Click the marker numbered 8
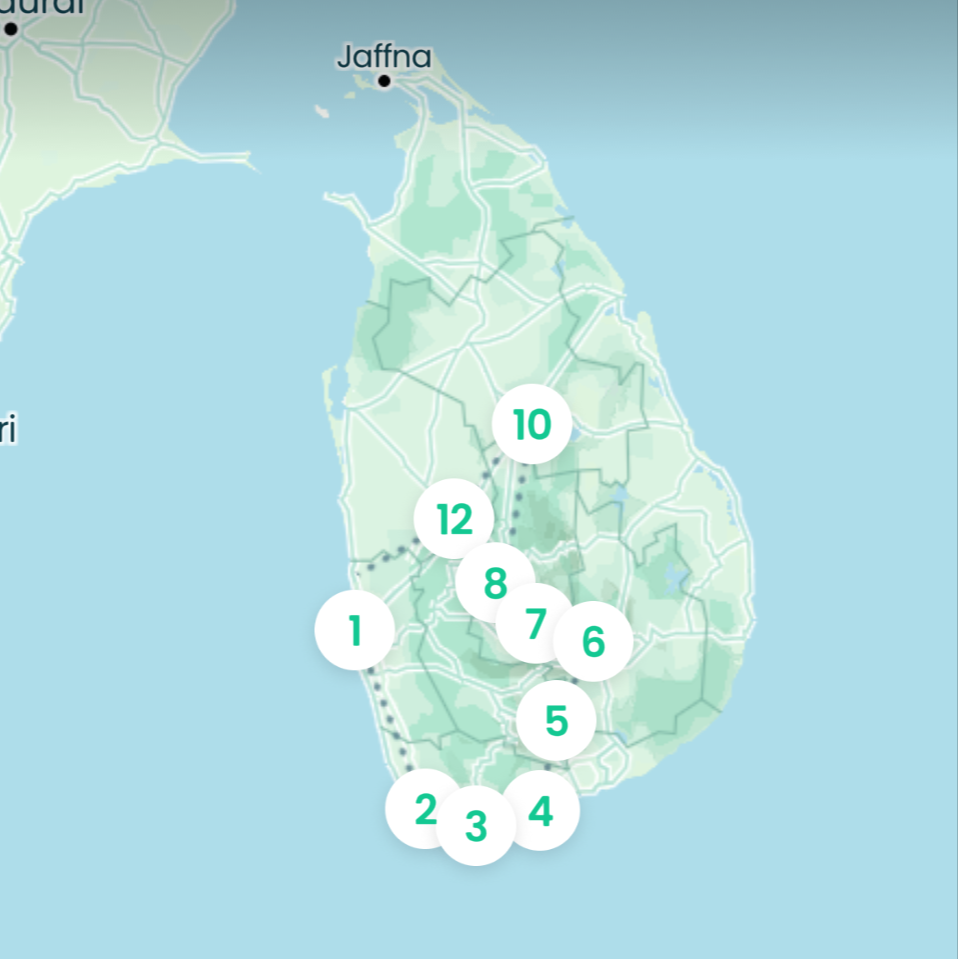958x959 pixels. click(x=494, y=582)
